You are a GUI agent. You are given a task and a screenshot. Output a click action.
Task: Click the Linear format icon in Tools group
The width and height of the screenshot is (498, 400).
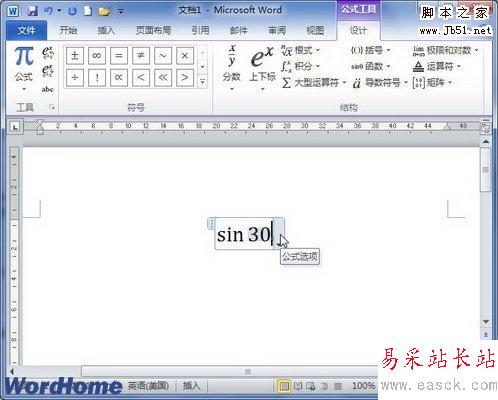click(x=48, y=71)
